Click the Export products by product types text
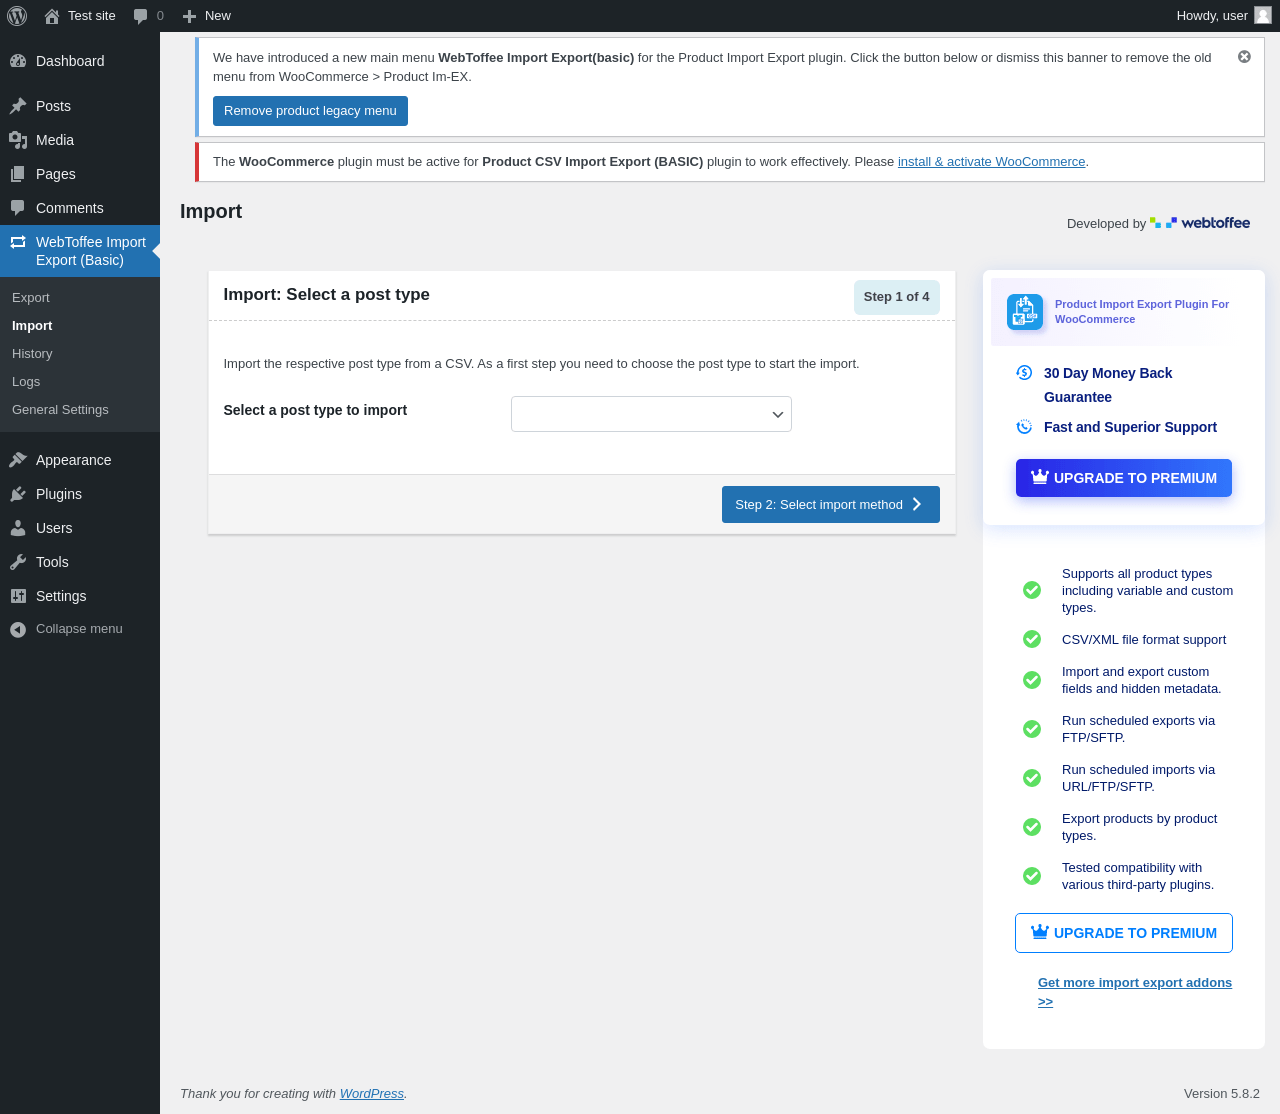Image resolution: width=1280 pixels, height=1114 pixels. [1140, 827]
